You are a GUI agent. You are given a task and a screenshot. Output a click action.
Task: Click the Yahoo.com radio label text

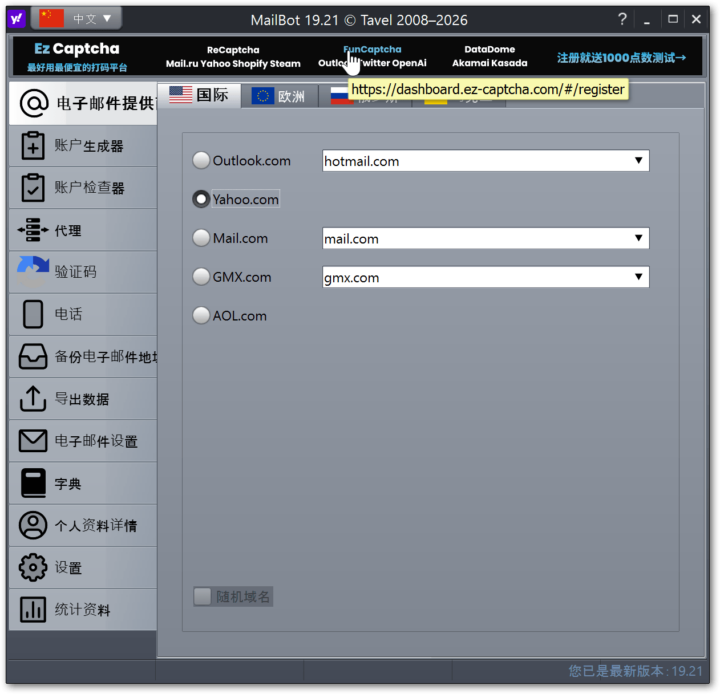pyautogui.click(x=246, y=199)
